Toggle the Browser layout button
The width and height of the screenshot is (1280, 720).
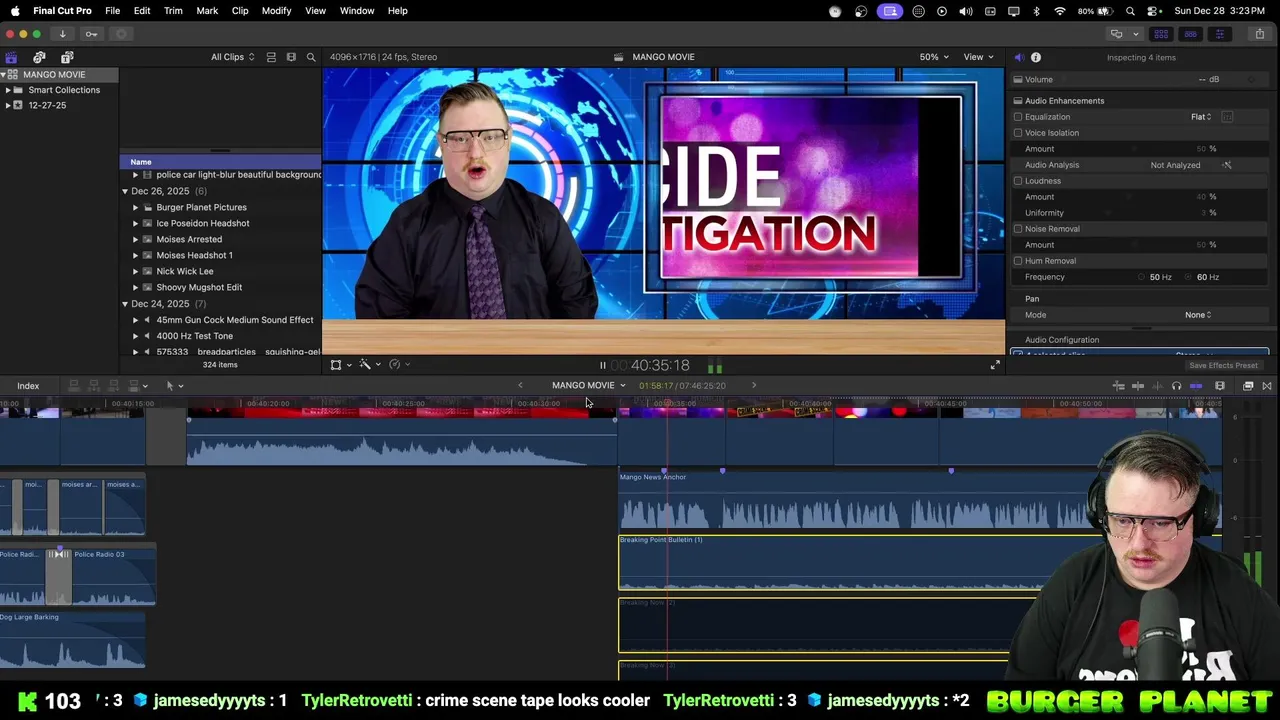(x=1161, y=34)
